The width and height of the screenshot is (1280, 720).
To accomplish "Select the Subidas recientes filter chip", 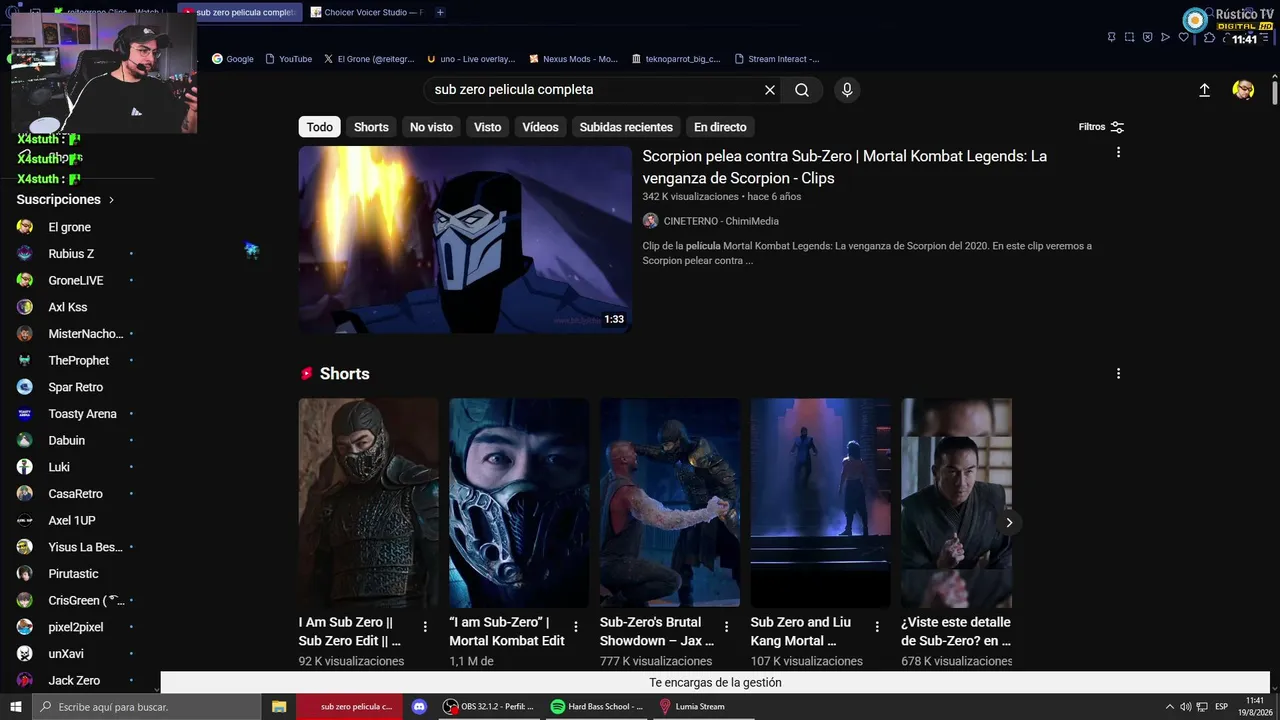I will pos(626,127).
